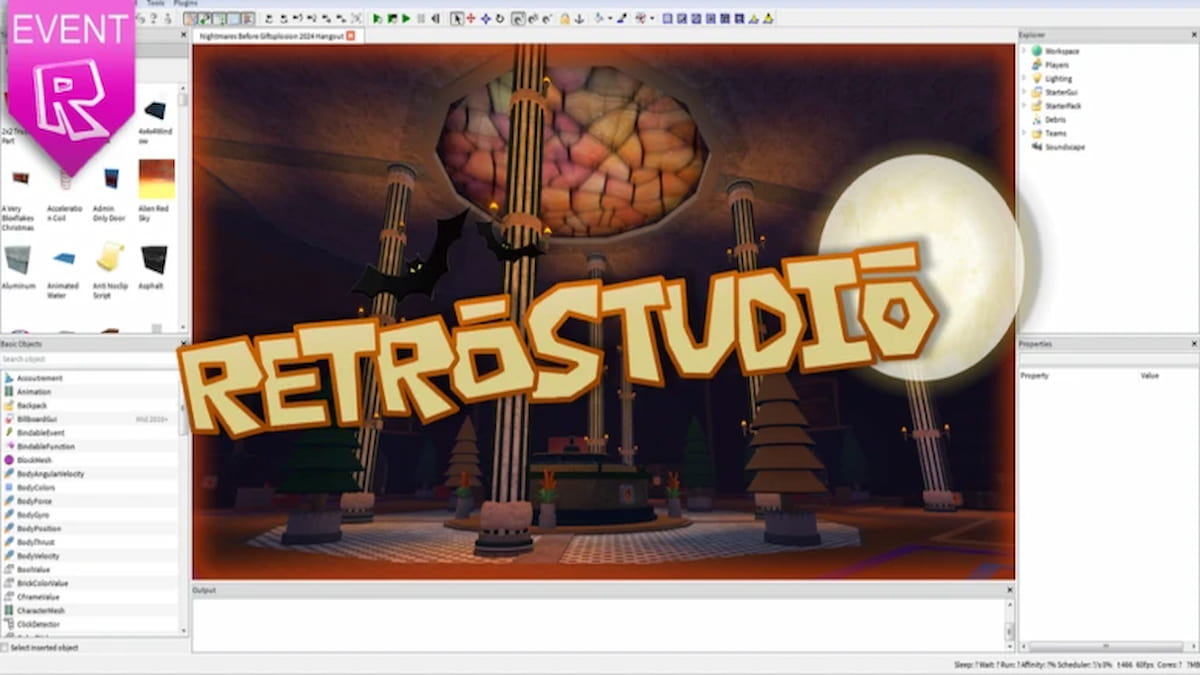Click the Soundscape speaker icon
Viewport: 1200px width, 675px height.
[1037, 147]
